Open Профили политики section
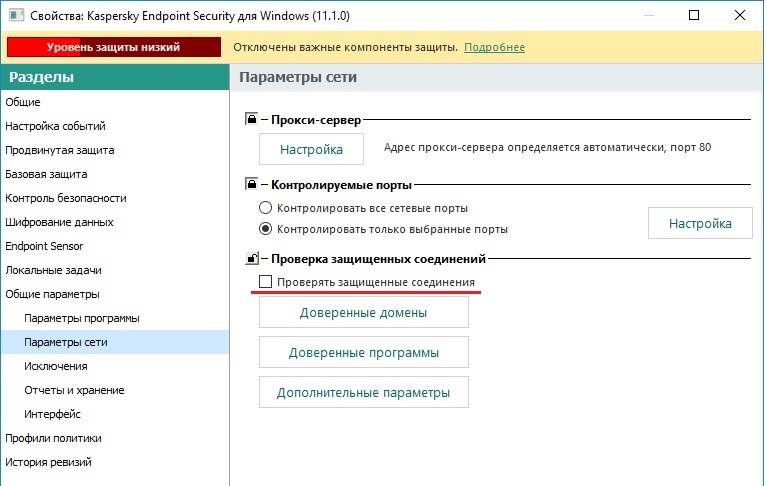767x486 pixels. pos(54,438)
